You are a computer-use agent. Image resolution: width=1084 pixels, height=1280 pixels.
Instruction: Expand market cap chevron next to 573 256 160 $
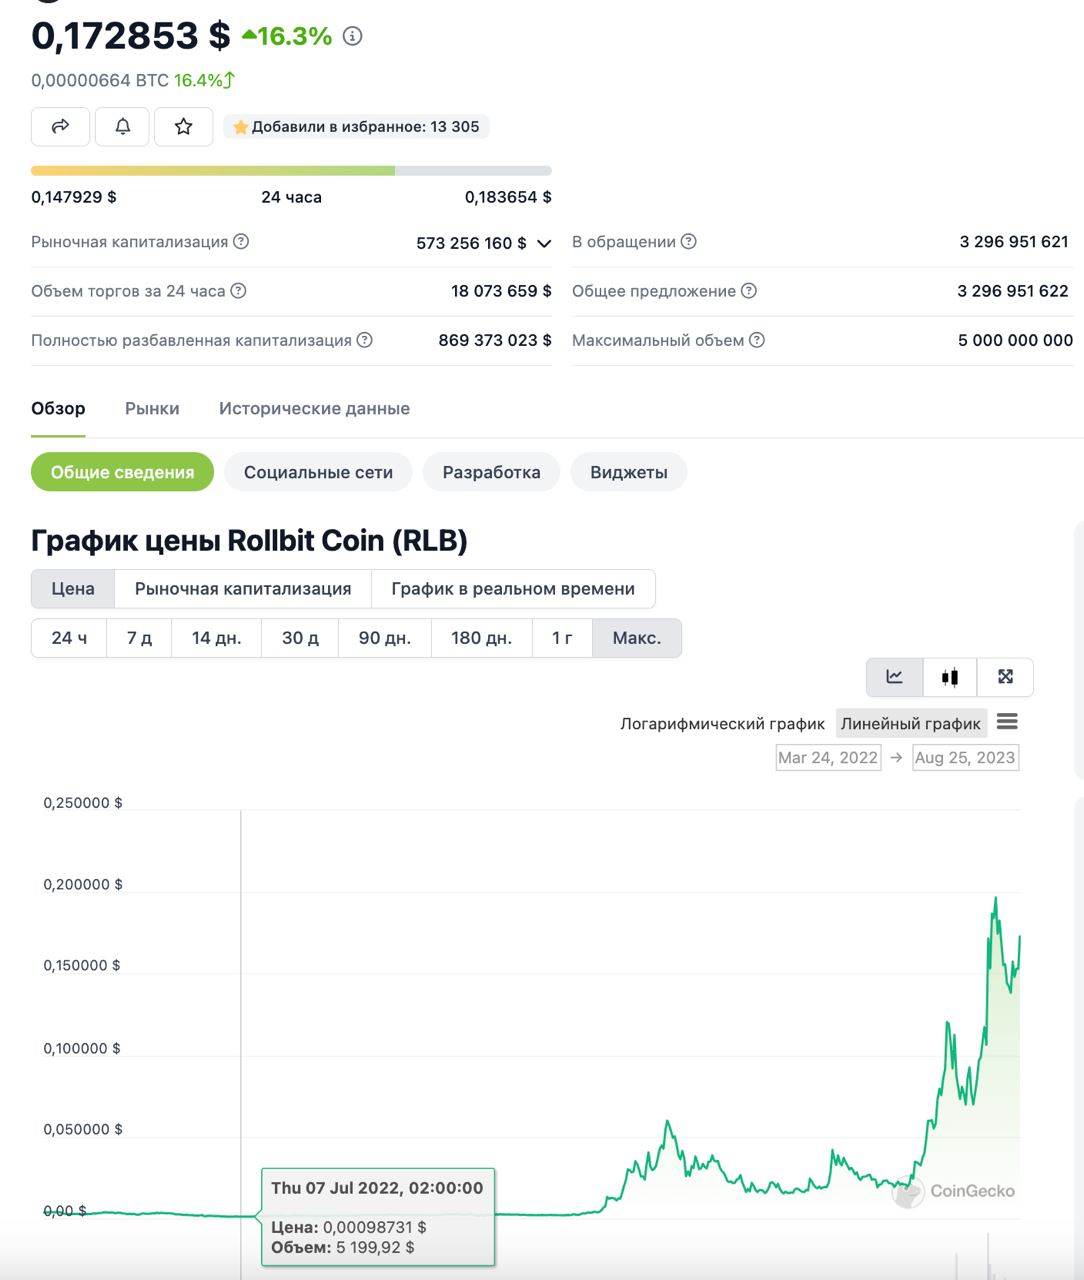pos(544,243)
